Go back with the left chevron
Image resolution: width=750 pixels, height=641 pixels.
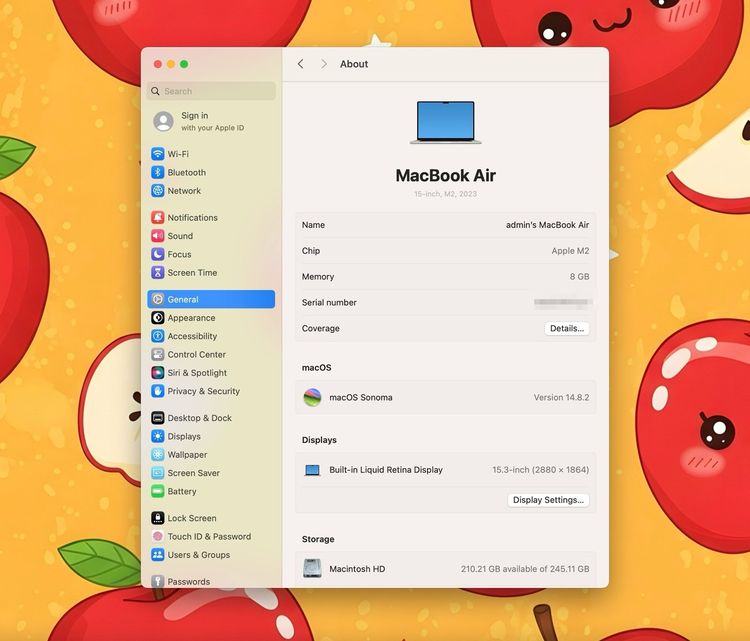pyautogui.click(x=300, y=64)
